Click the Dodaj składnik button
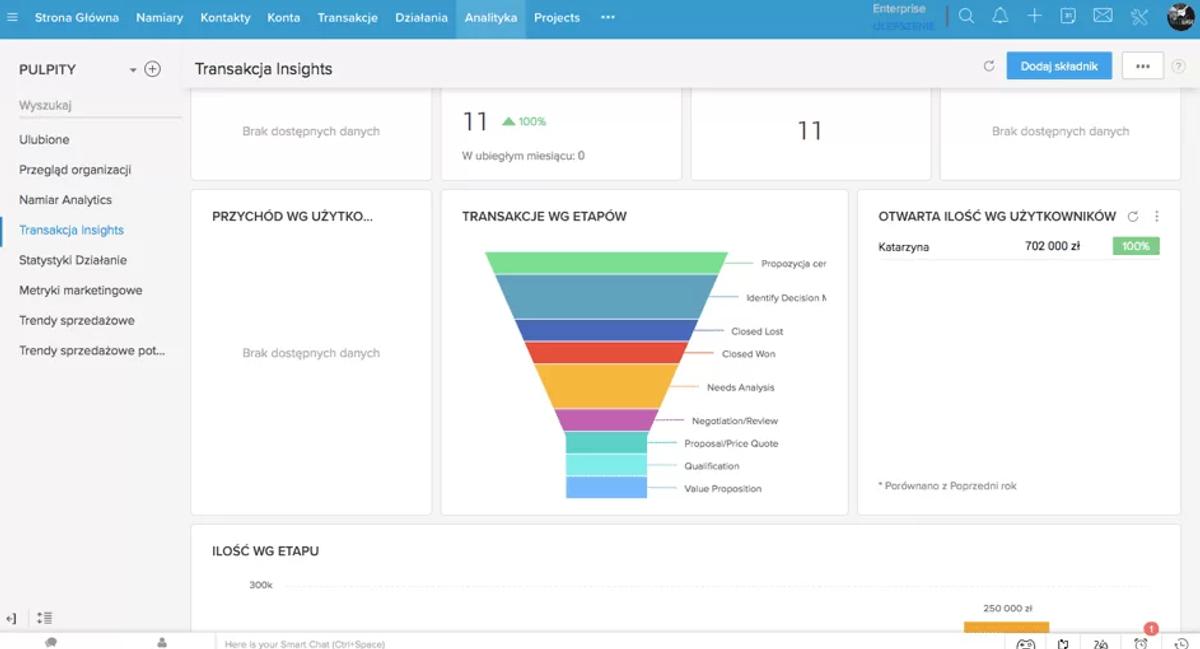 click(1059, 66)
